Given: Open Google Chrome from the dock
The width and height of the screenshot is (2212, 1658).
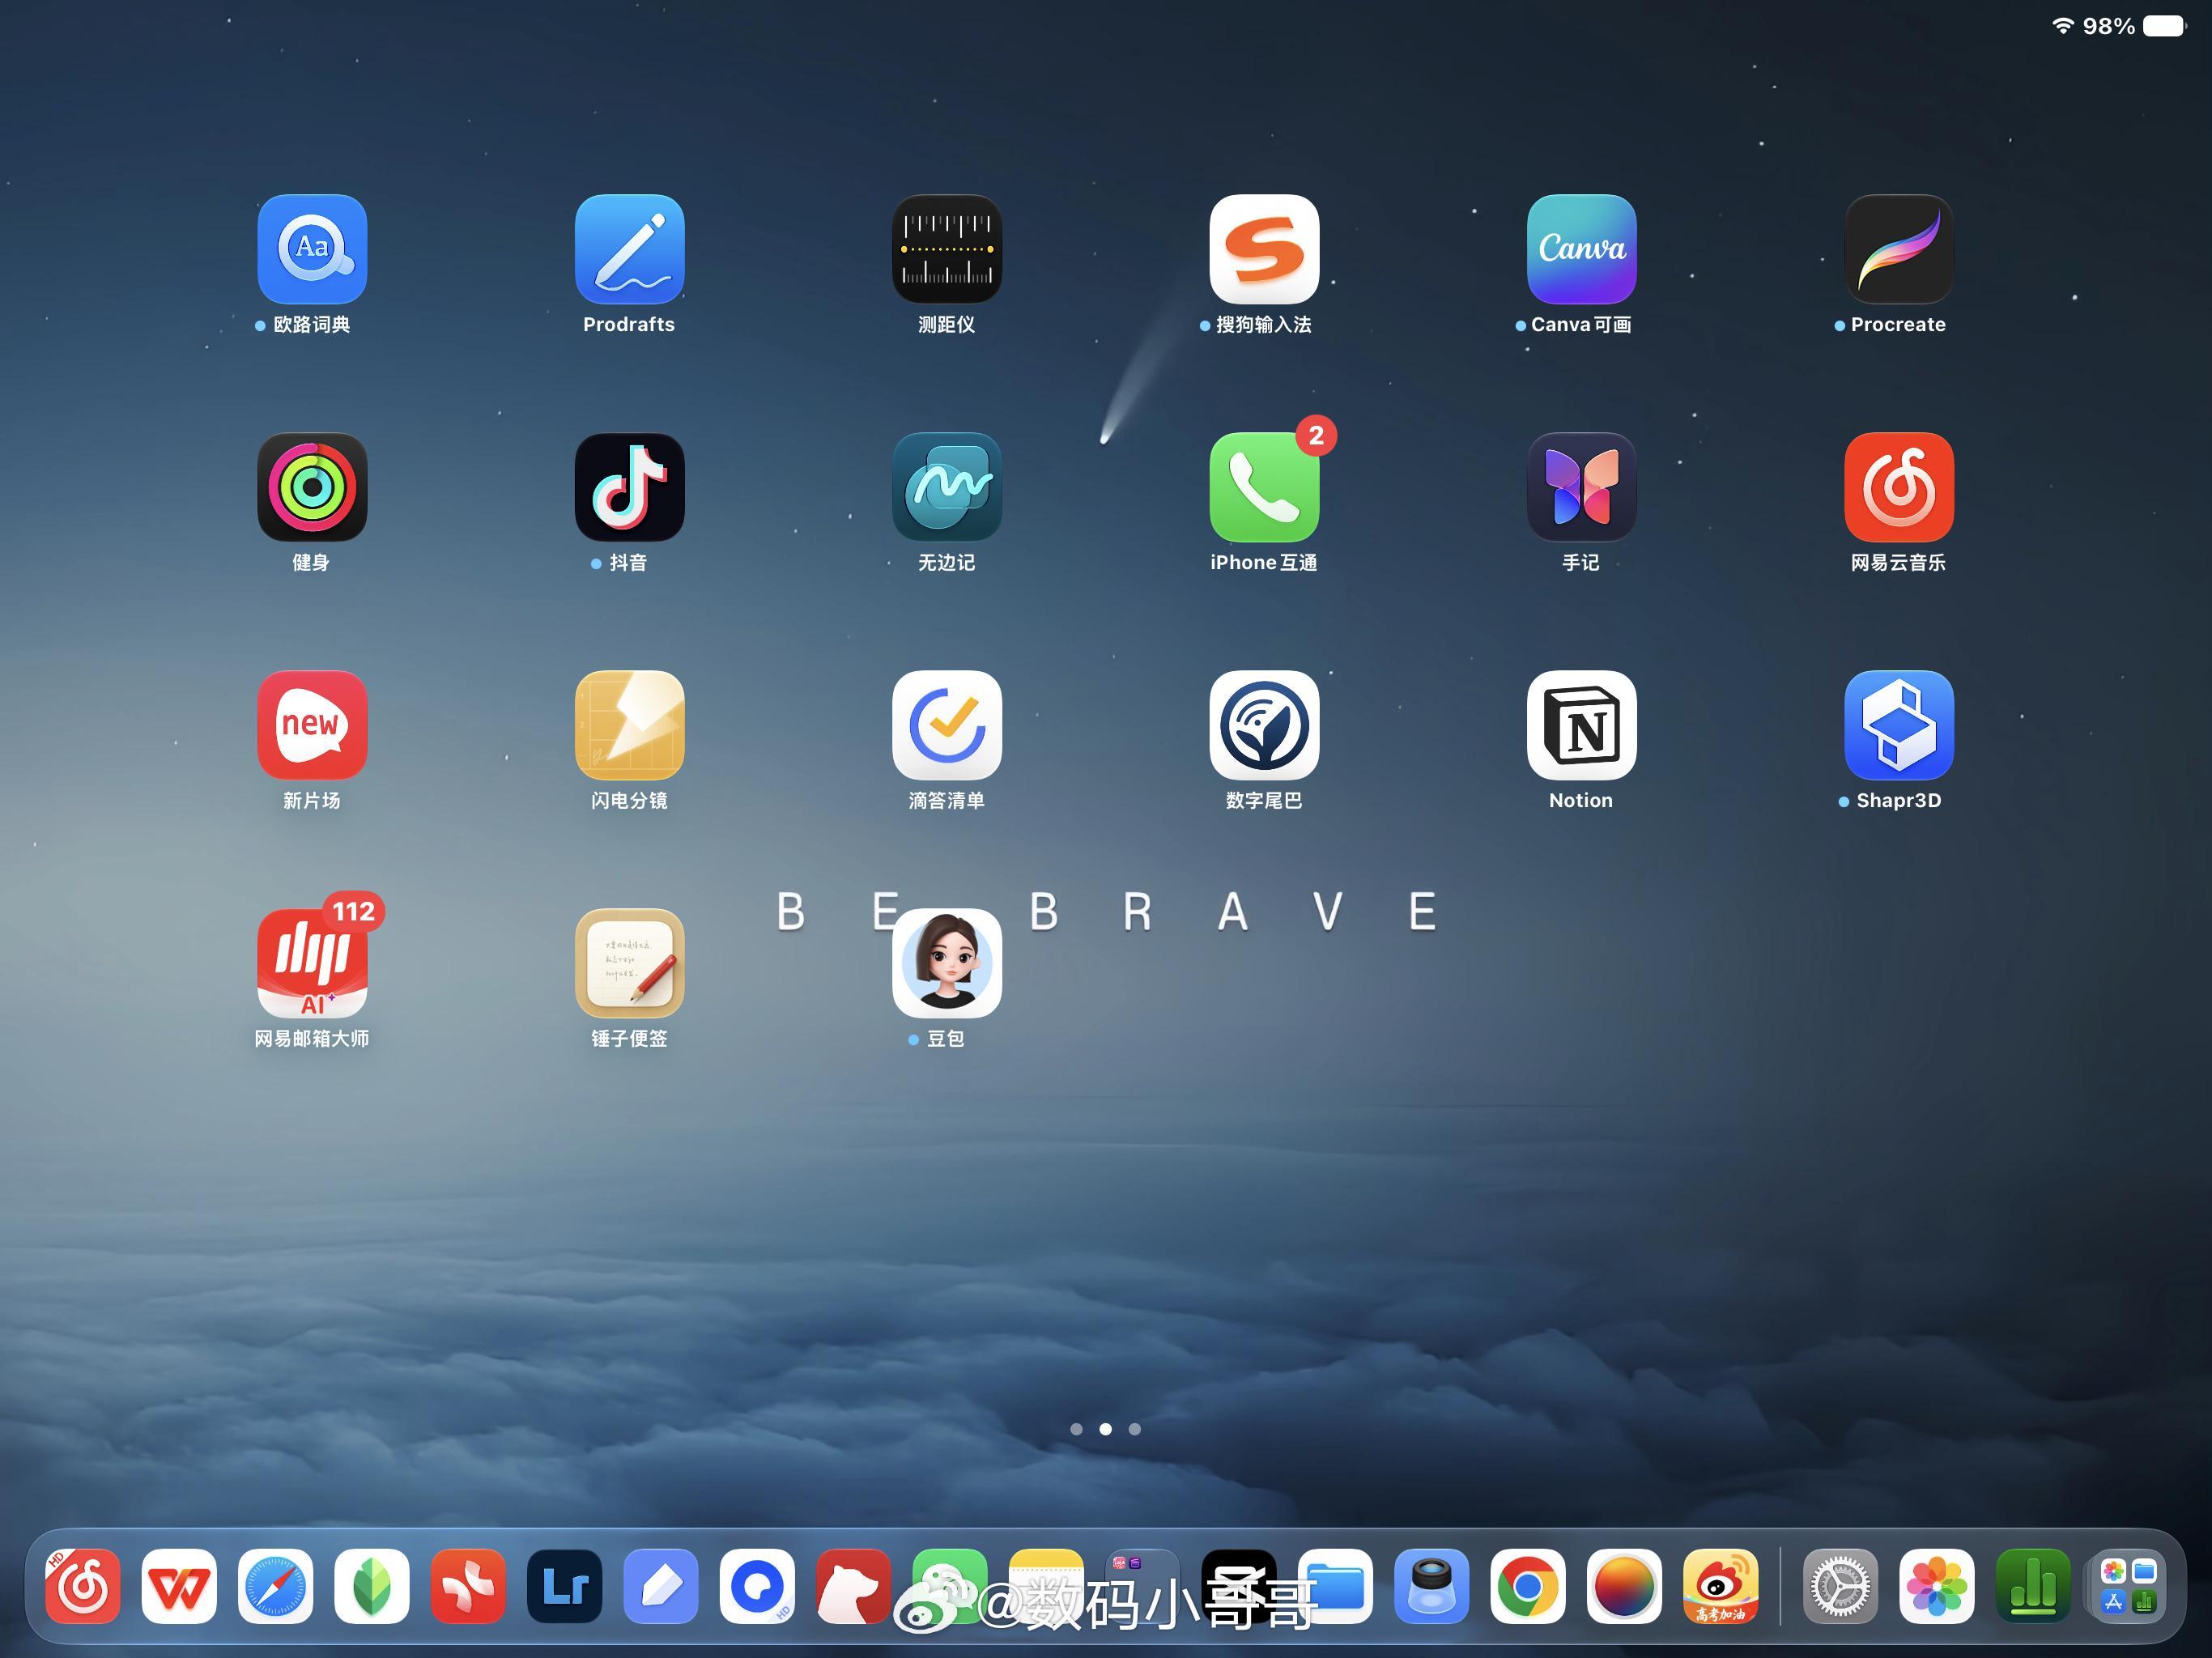Looking at the screenshot, I should pyautogui.click(x=1528, y=1586).
